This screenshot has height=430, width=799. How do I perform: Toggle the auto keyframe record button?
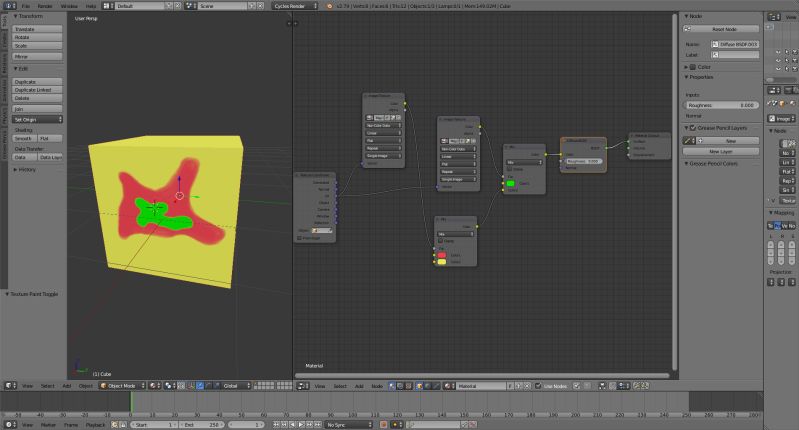[x=383, y=424]
